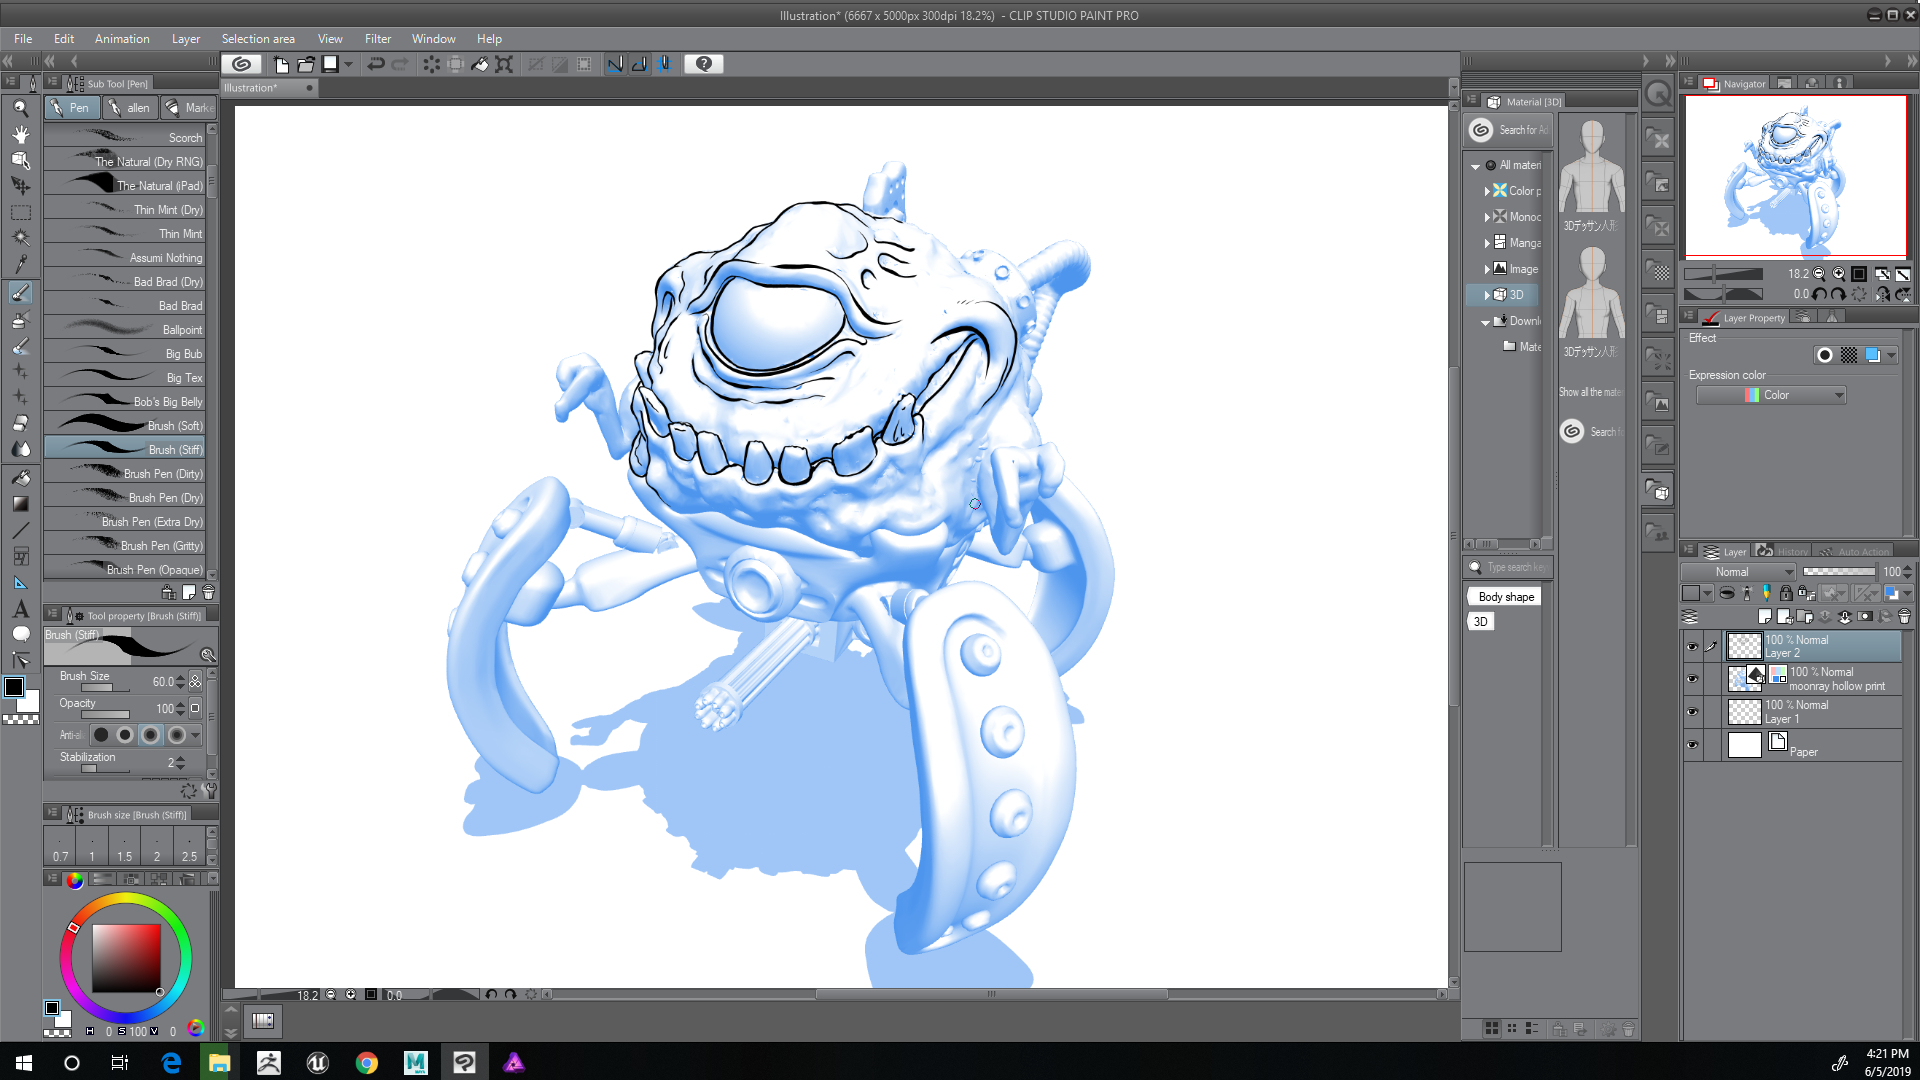This screenshot has width=1920, height=1080.
Task: Open Google Chrome from the taskbar
Action: [x=367, y=1063]
